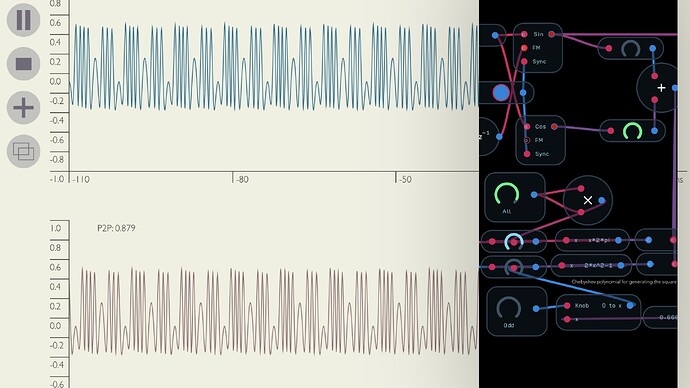The image size is (690, 388).
Task: Adjust the 'All' green knob
Action: point(506,194)
